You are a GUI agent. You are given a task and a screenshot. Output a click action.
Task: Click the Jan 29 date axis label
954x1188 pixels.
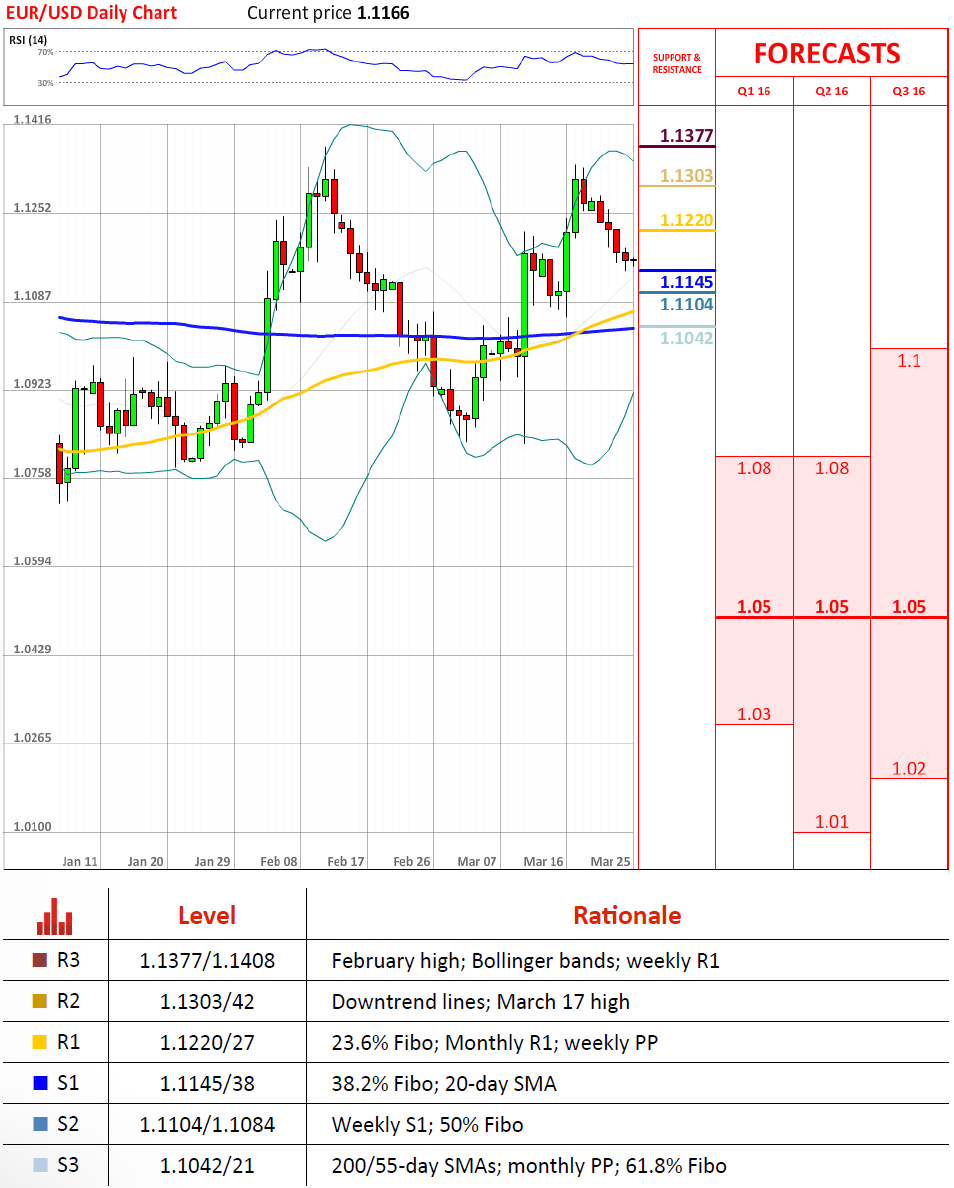click(212, 861)
